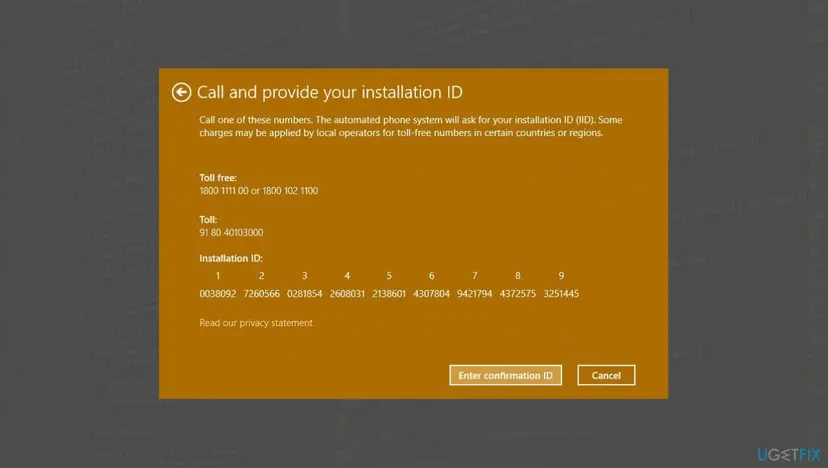Go back using the circled arrow icon
Viewport: 828px width, 468px height.
point(181,92)
